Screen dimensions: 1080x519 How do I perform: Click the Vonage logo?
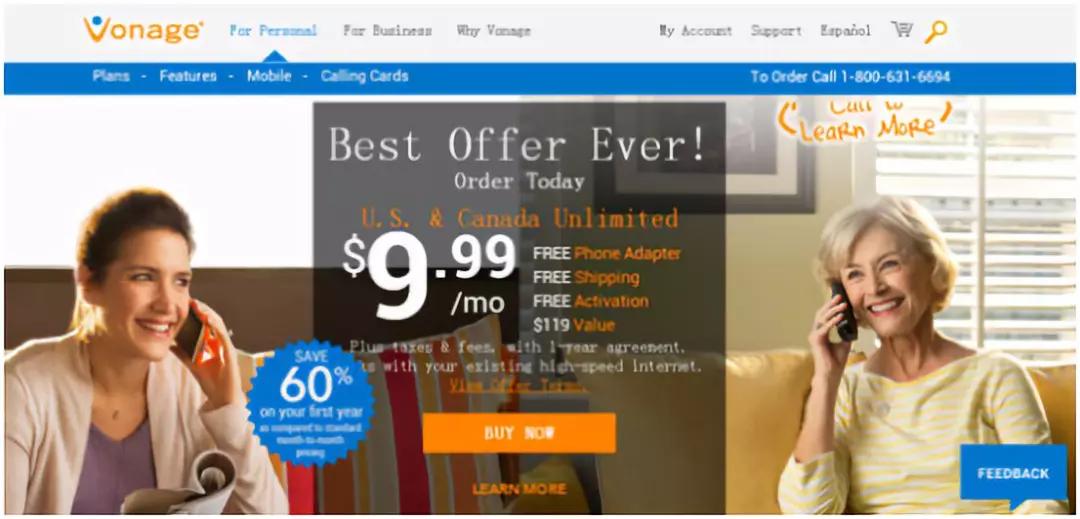tap(143, 30)
